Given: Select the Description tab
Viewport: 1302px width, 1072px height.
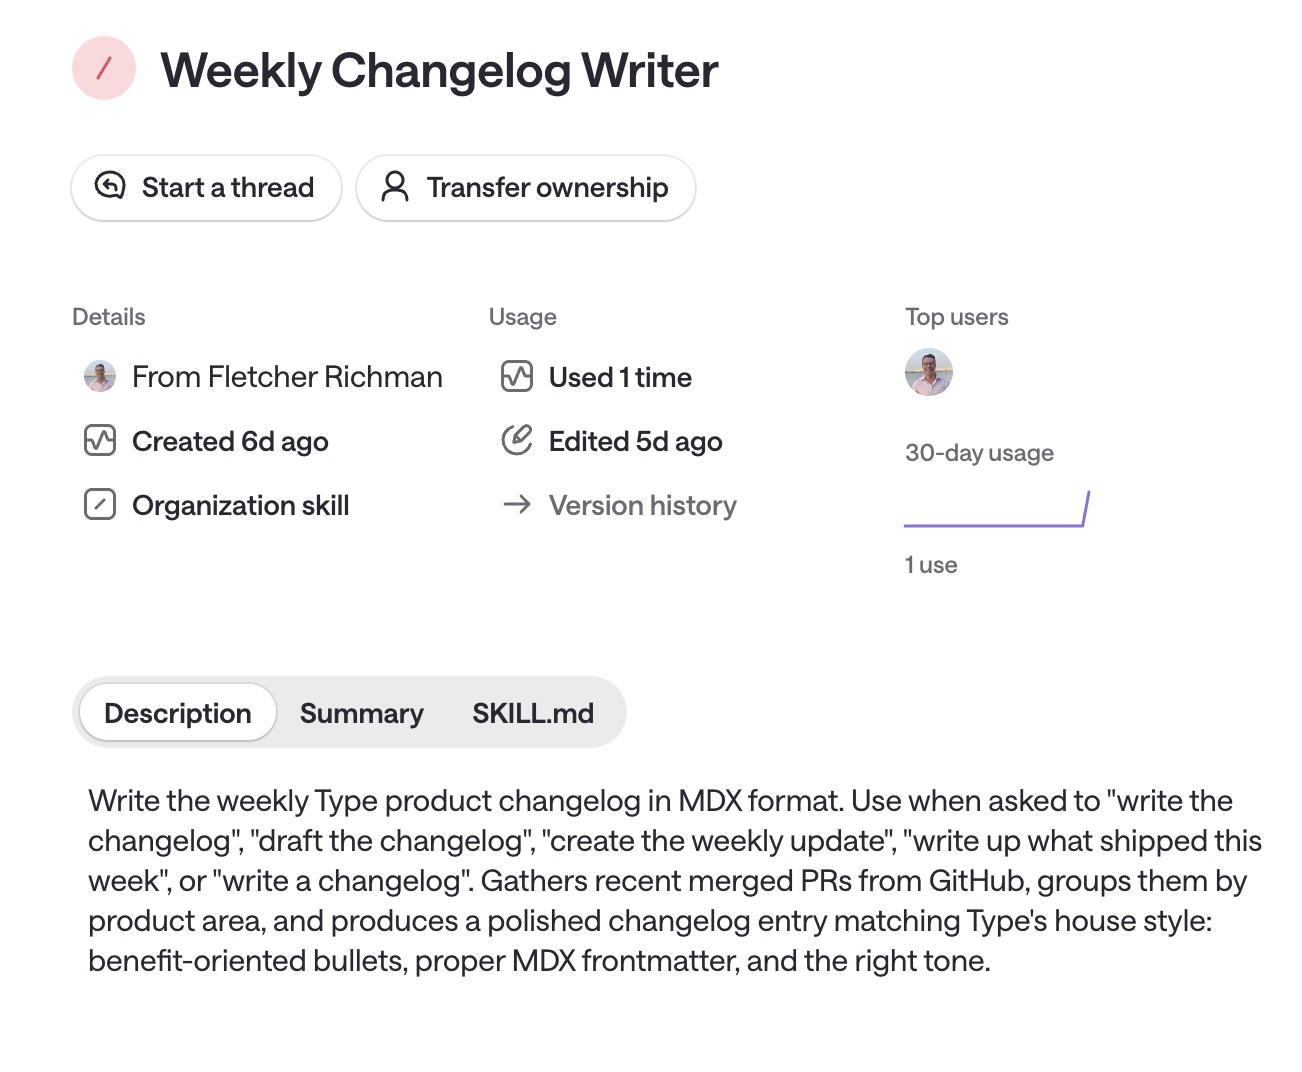Looking at the screenshot, I should [x=178, y=713].
